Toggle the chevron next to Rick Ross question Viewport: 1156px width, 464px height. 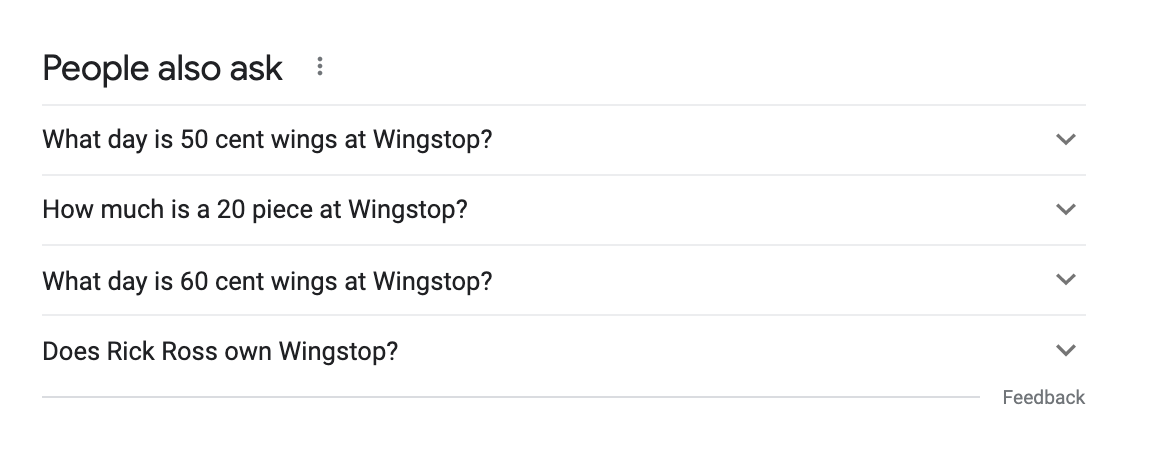1066,351
